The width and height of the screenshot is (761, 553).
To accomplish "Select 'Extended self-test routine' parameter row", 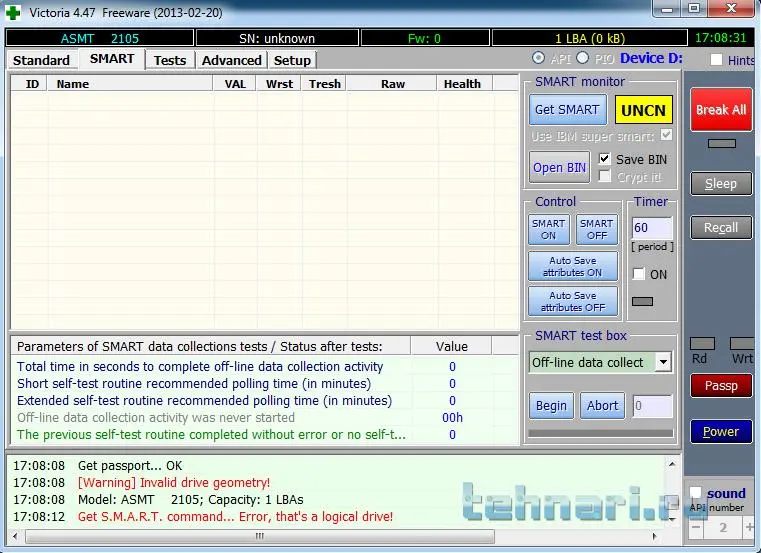I will [x=265, y=401].
